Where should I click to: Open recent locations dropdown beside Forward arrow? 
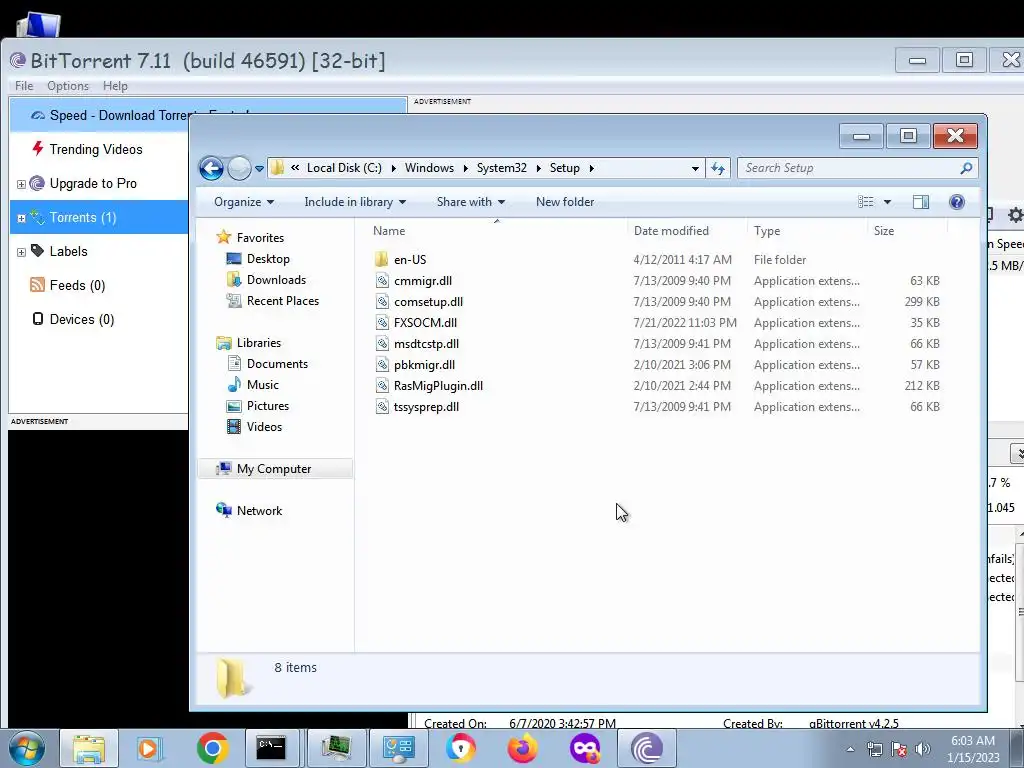pos(259,168)
